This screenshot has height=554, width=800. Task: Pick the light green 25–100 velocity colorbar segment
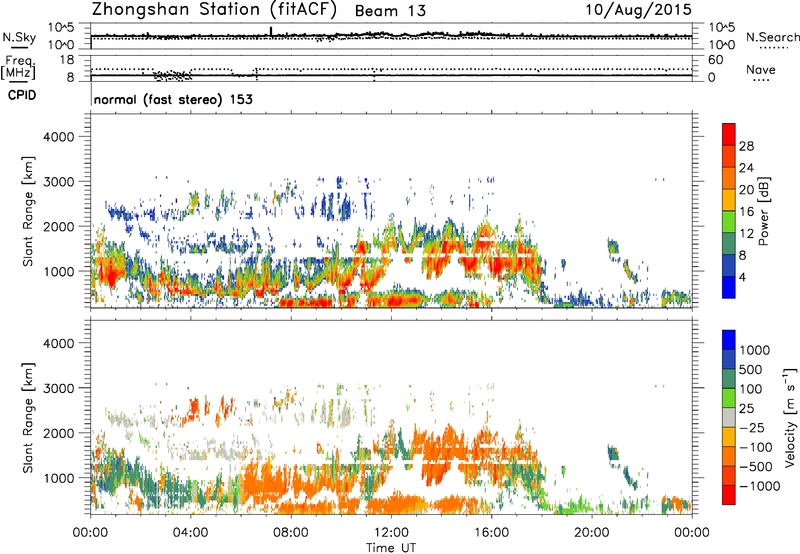[x=729, y=398]
